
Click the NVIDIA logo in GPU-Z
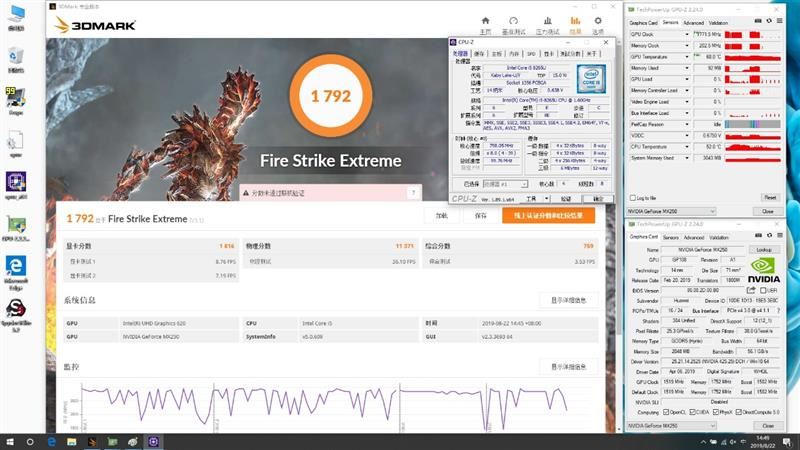(x=764, y=270)
